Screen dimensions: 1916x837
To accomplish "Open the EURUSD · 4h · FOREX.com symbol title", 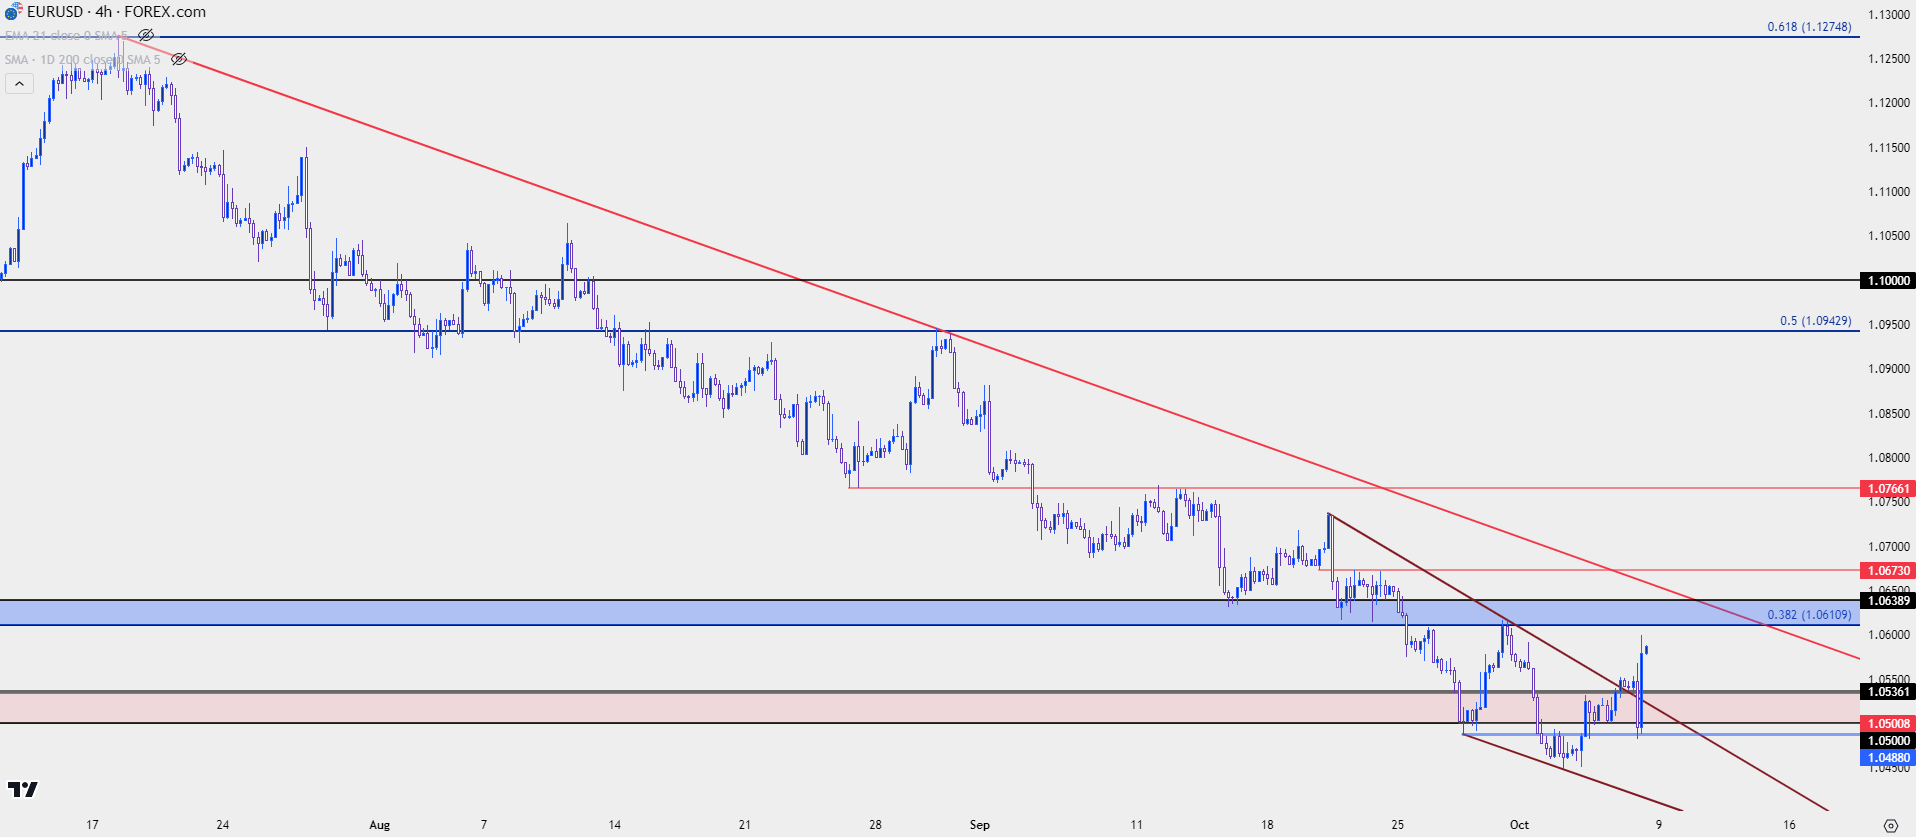I will pos(116,12).
